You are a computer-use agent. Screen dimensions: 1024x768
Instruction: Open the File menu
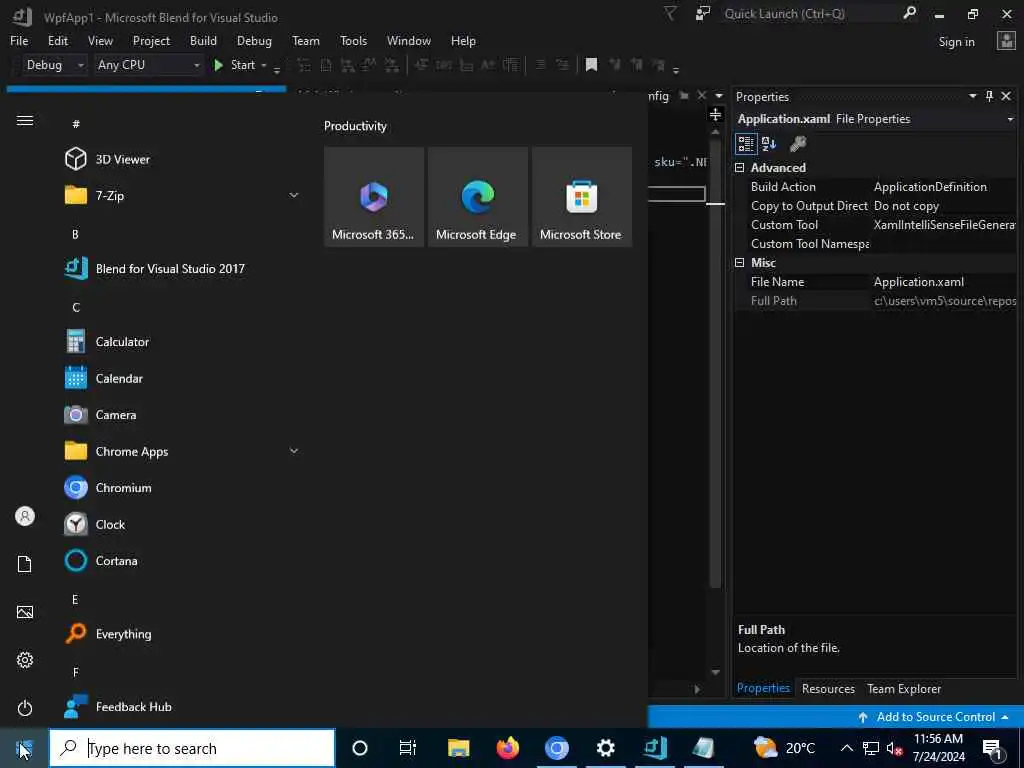point(19,40)
